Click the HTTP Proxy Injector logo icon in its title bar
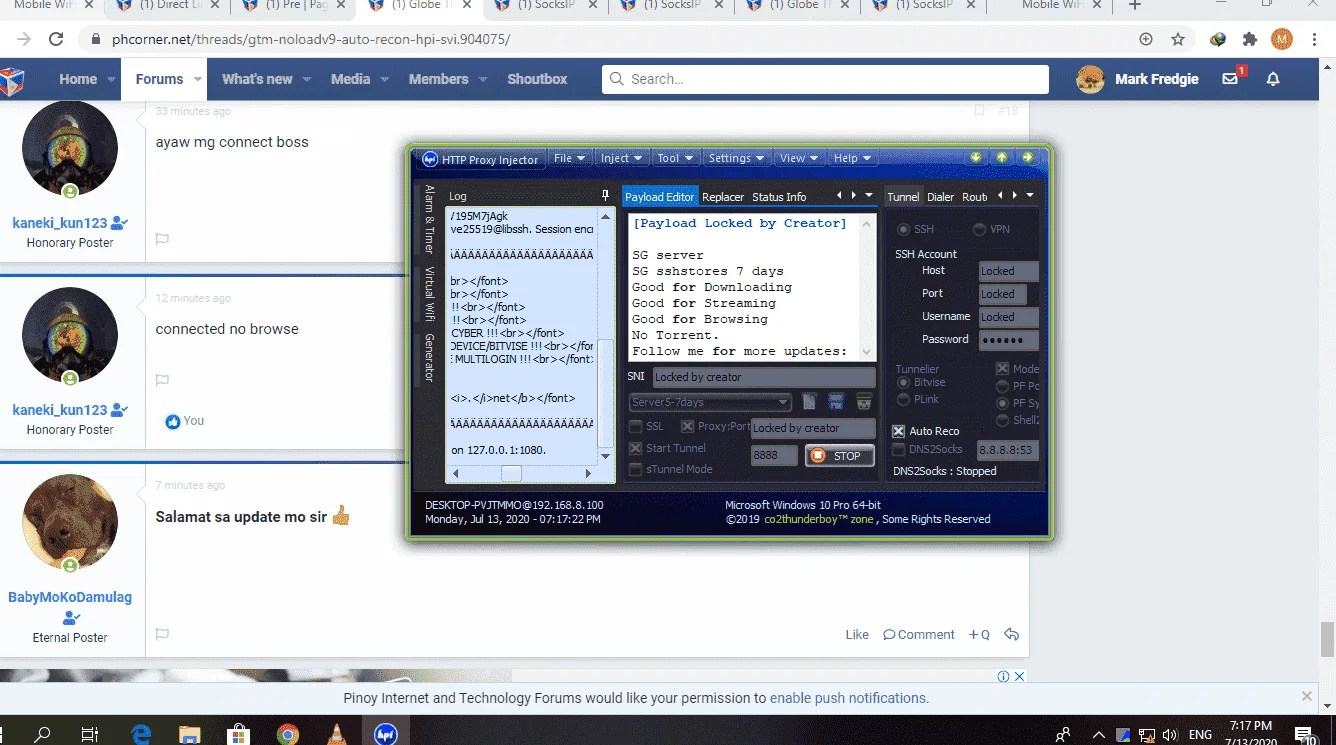The height and width of the screenshot is (745, 1336). [430, 159]
